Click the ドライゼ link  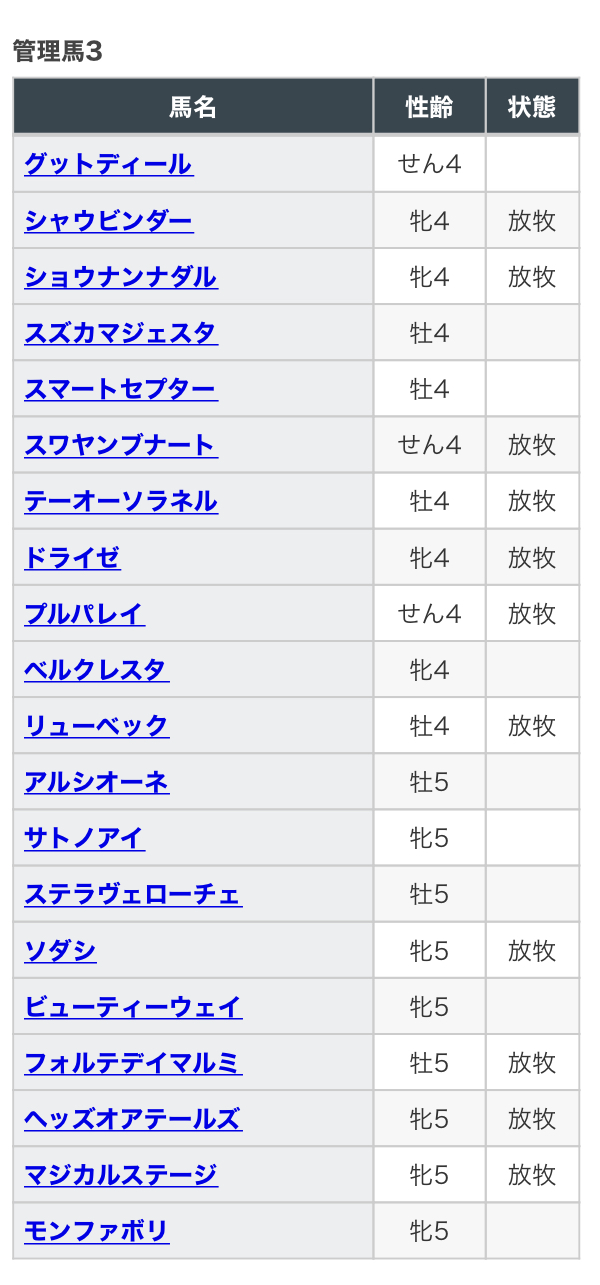click(x=72, y=557)
